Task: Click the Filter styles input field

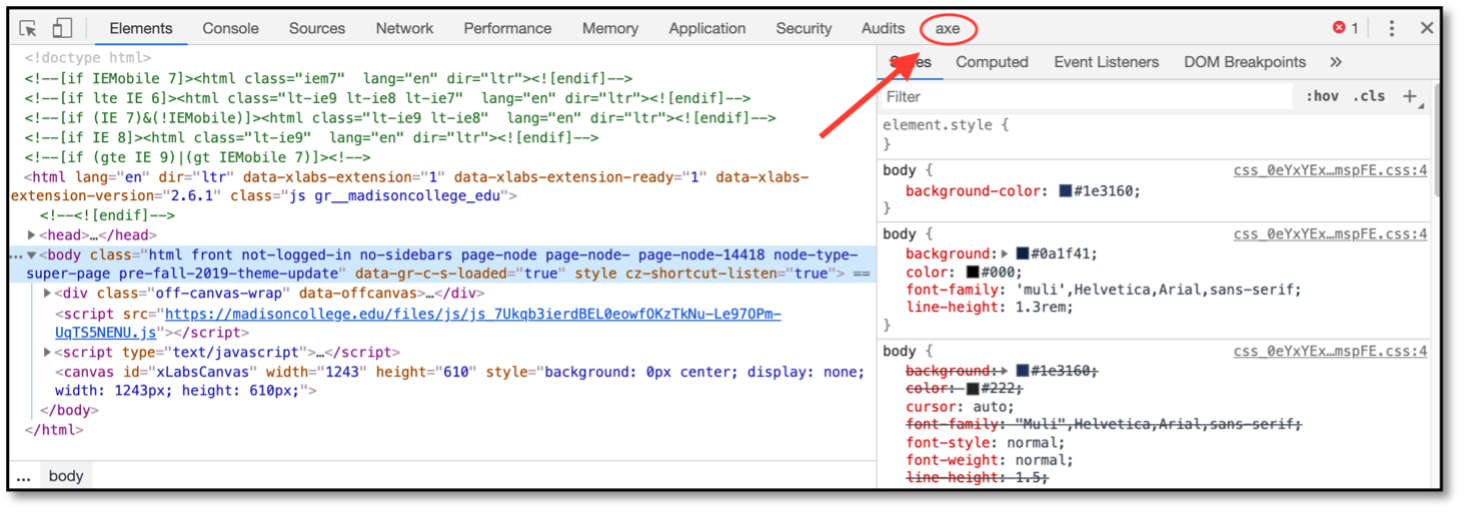Action: (x=1088, y=96)
